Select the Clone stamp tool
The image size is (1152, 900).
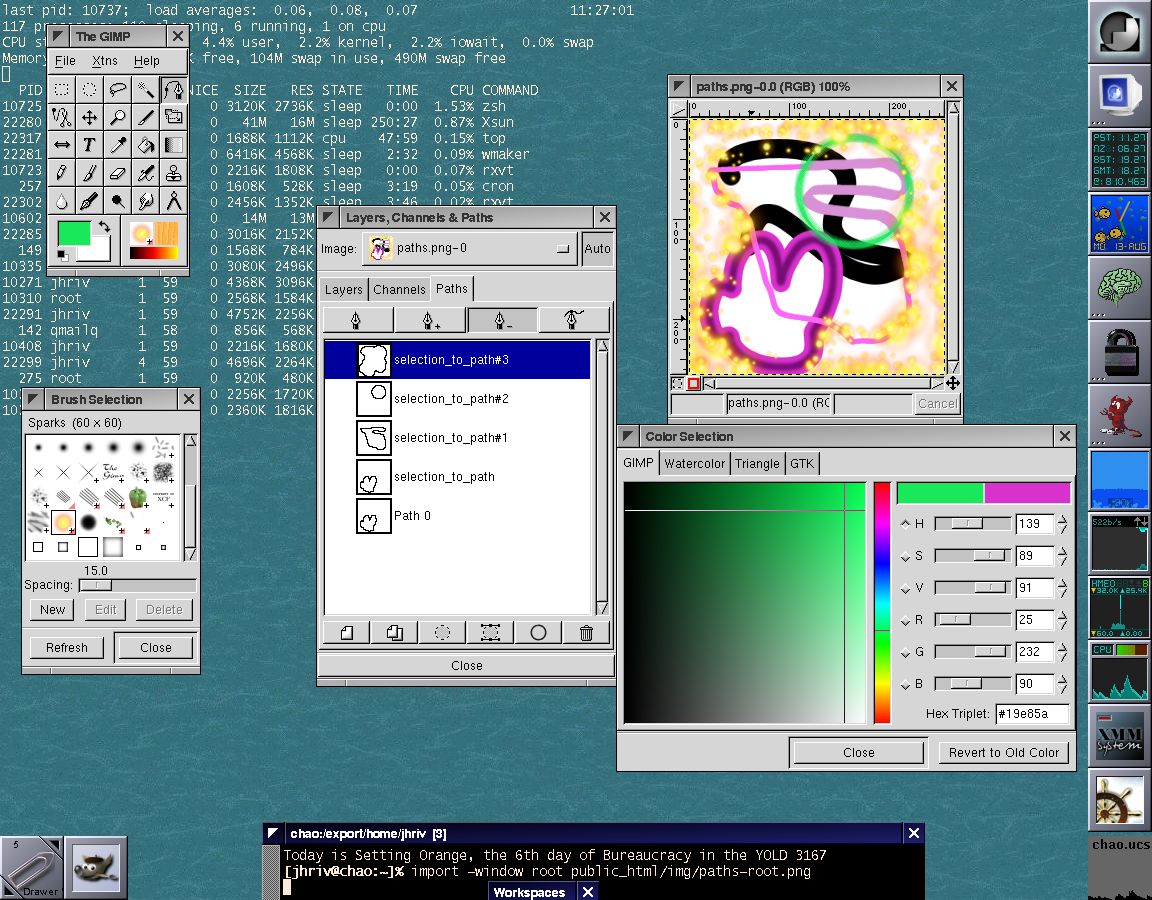click(x=173, y=173)
